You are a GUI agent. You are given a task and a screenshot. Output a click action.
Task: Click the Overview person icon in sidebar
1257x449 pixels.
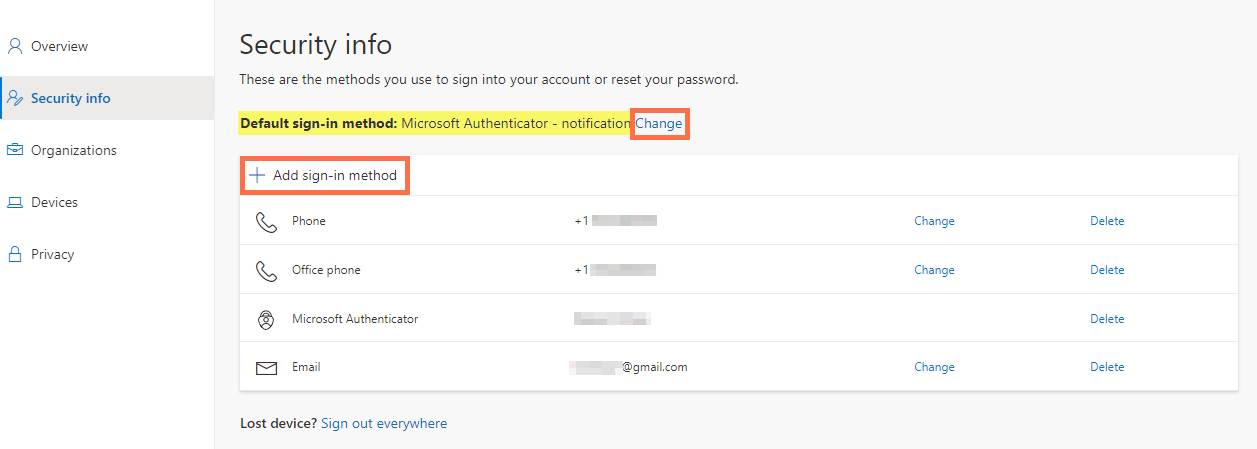pyautogui.click(x=15, y=46)
